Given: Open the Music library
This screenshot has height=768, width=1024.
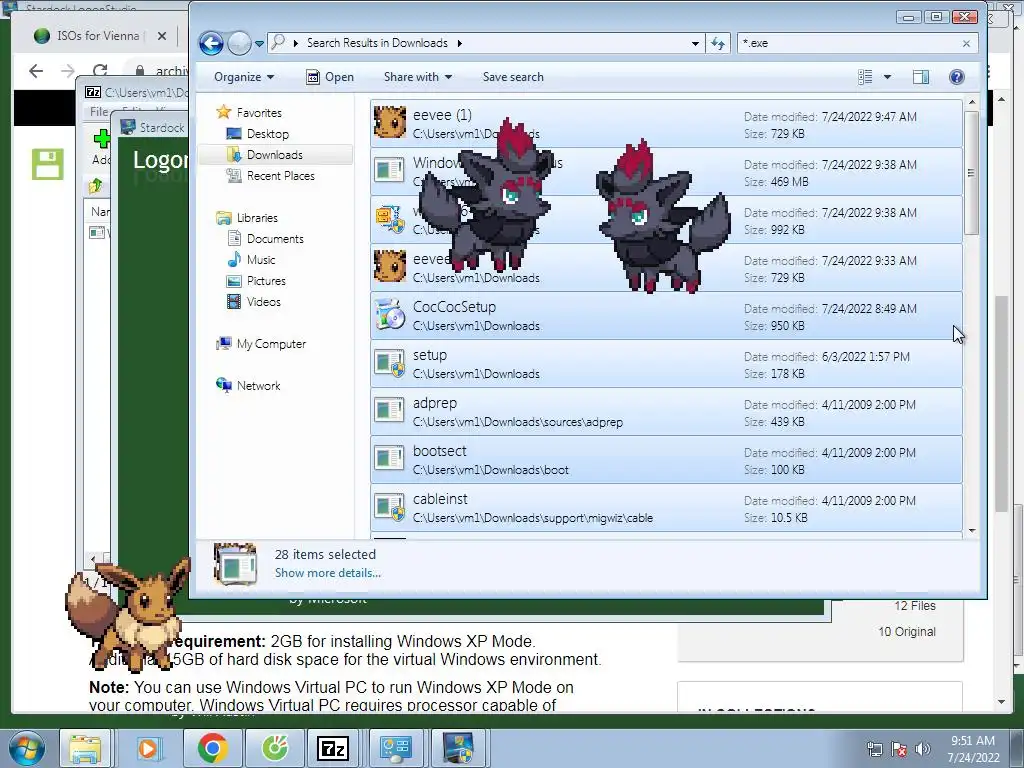Looking at the screenshot, I should click(261, 259).
